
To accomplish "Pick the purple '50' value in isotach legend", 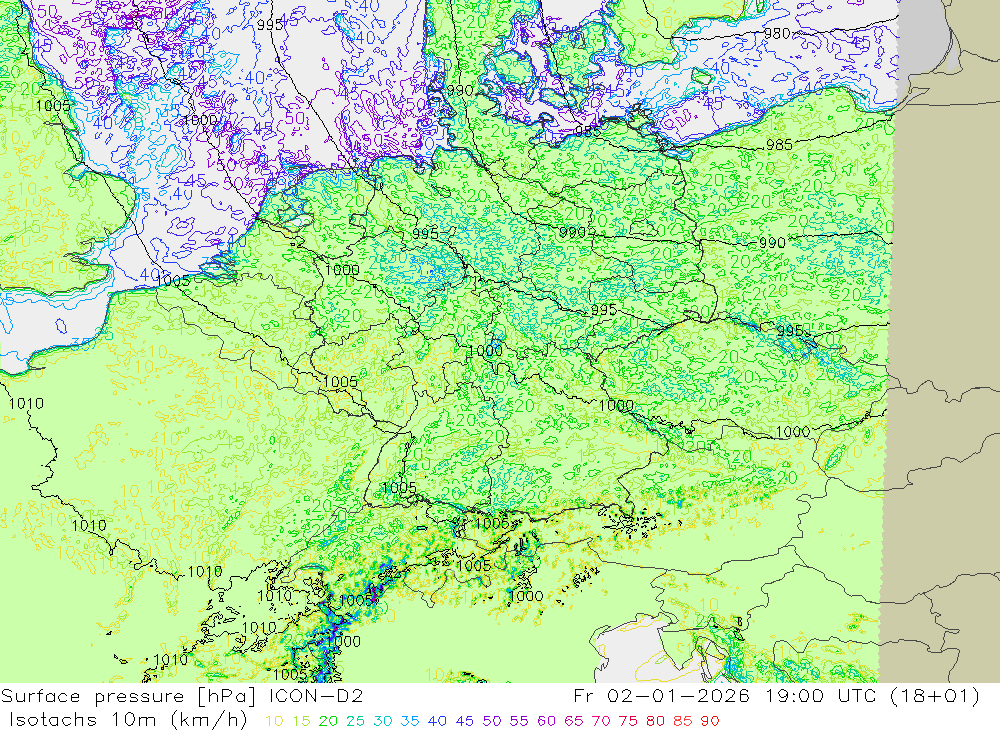I will pos(492,722).
